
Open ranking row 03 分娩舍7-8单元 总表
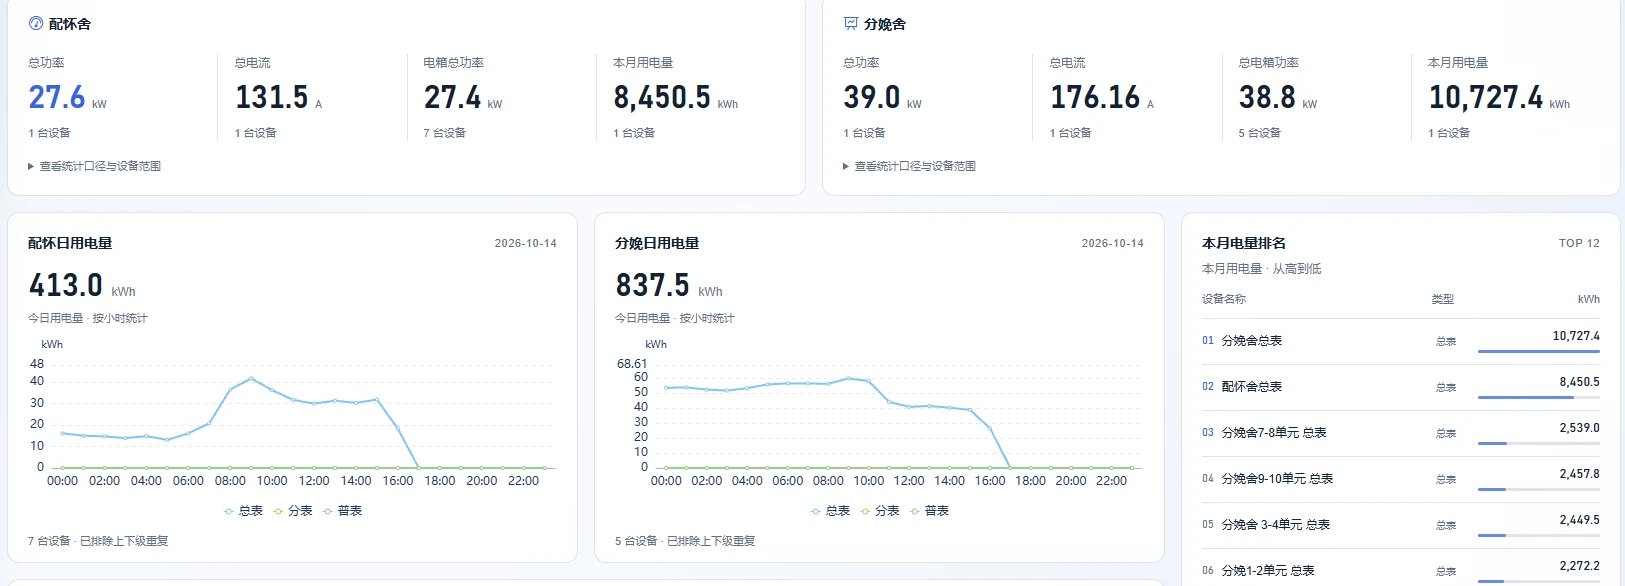click(1401, 433)
